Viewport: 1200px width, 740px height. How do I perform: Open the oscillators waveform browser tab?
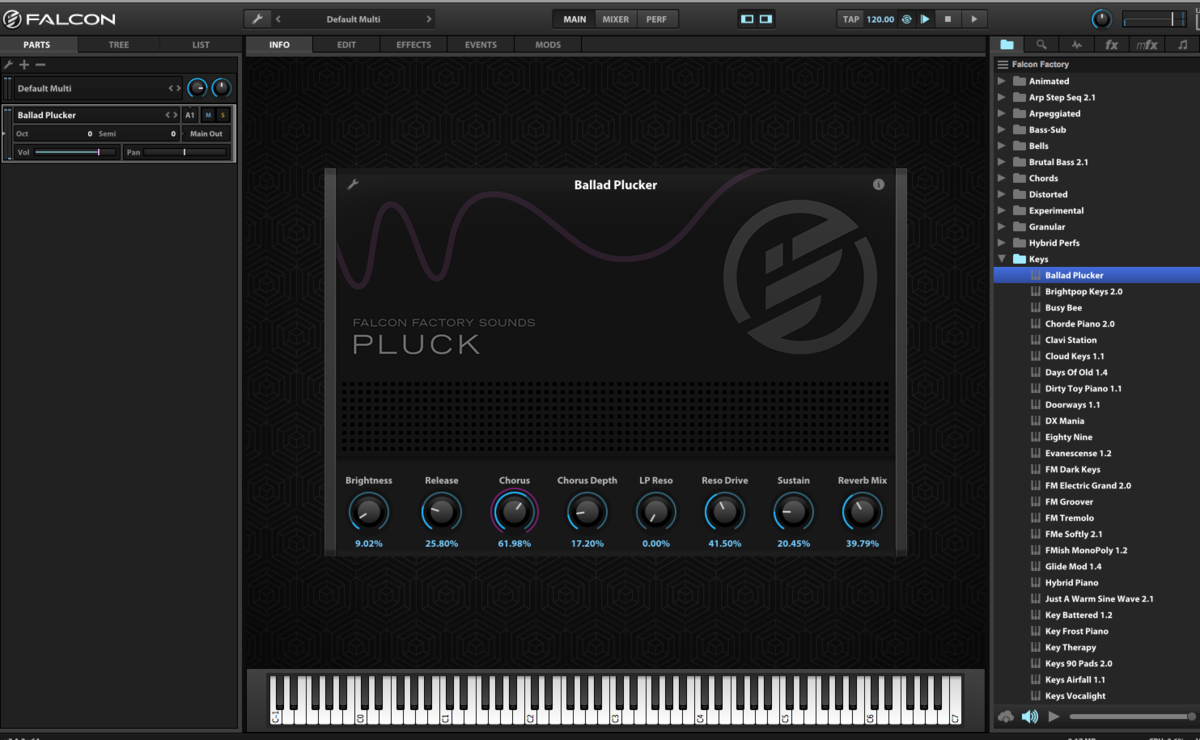1077,45
